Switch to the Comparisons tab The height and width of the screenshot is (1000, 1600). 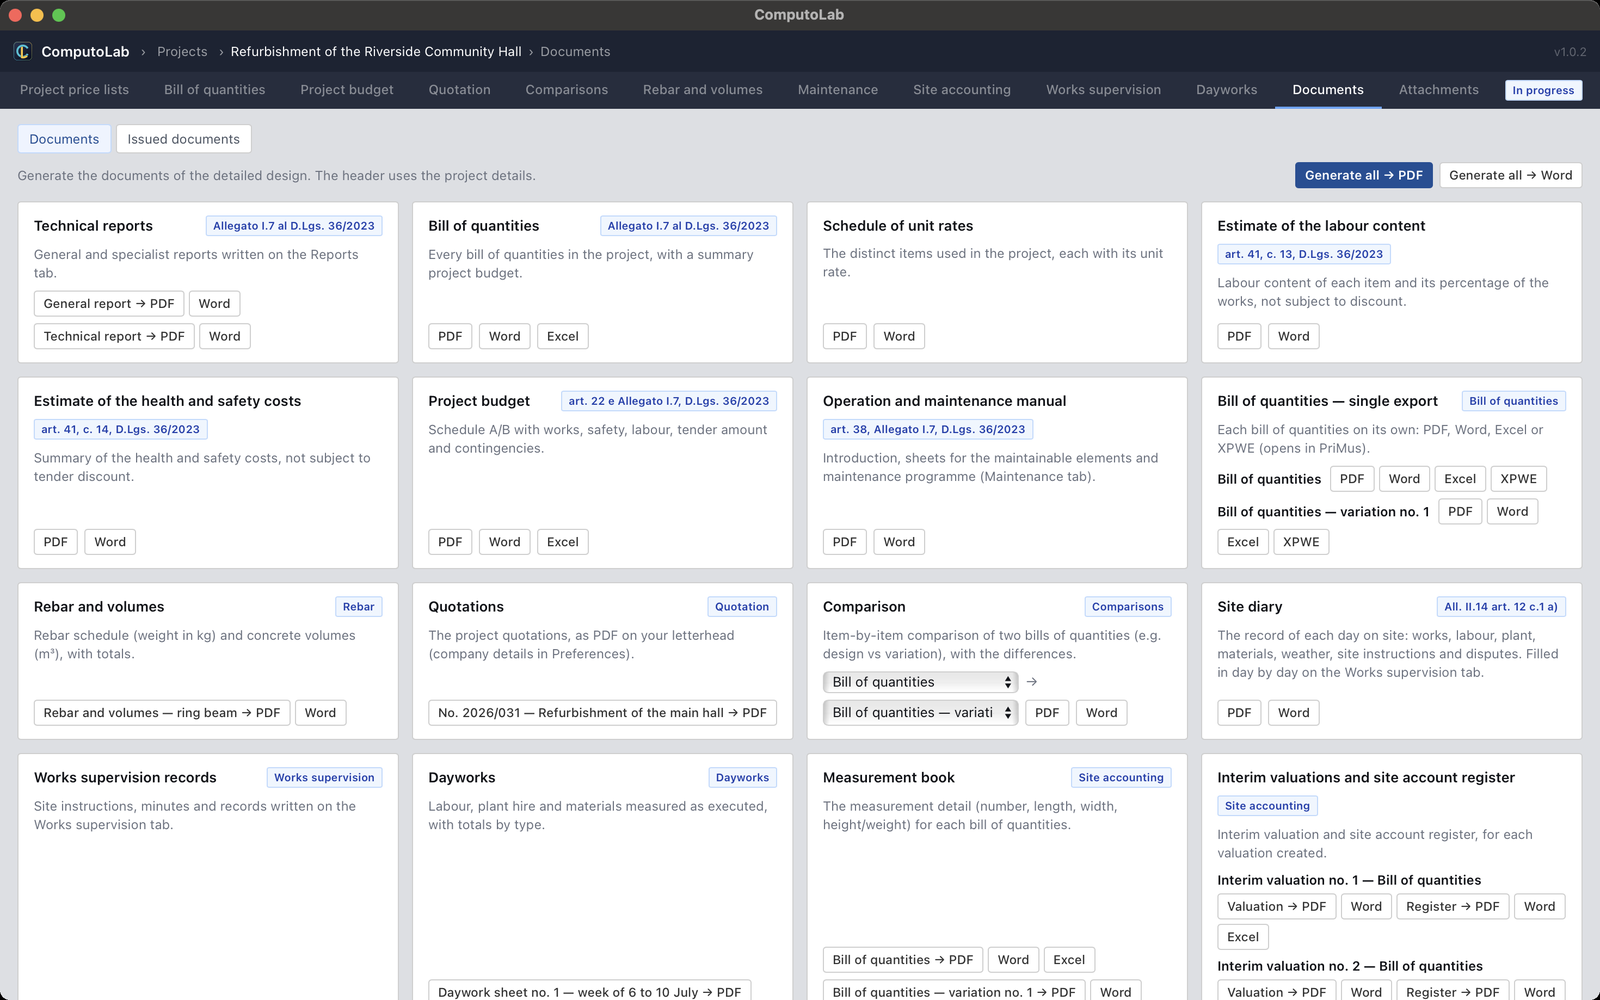click(567, 90)
